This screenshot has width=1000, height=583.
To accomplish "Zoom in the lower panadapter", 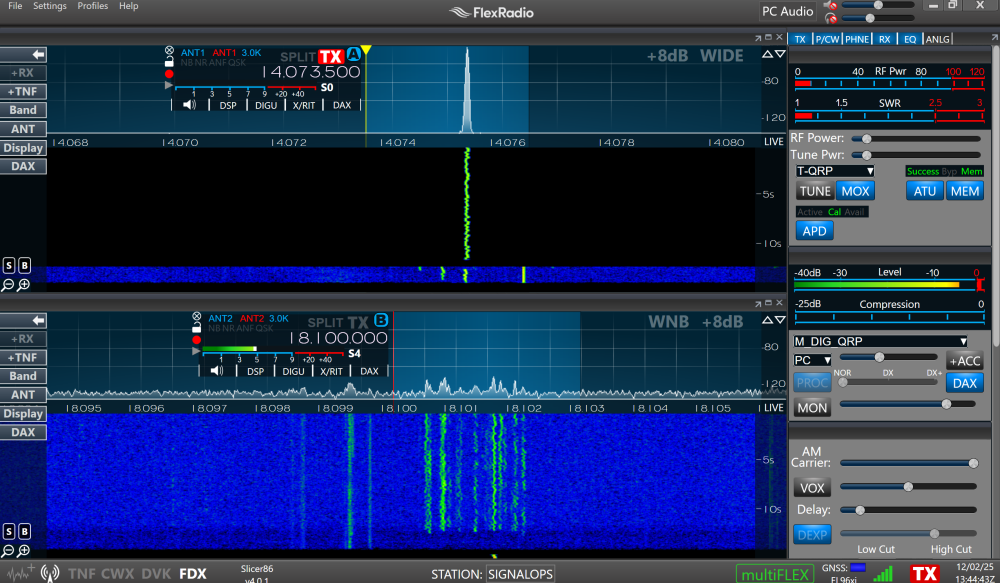I will tap(24, 550).
